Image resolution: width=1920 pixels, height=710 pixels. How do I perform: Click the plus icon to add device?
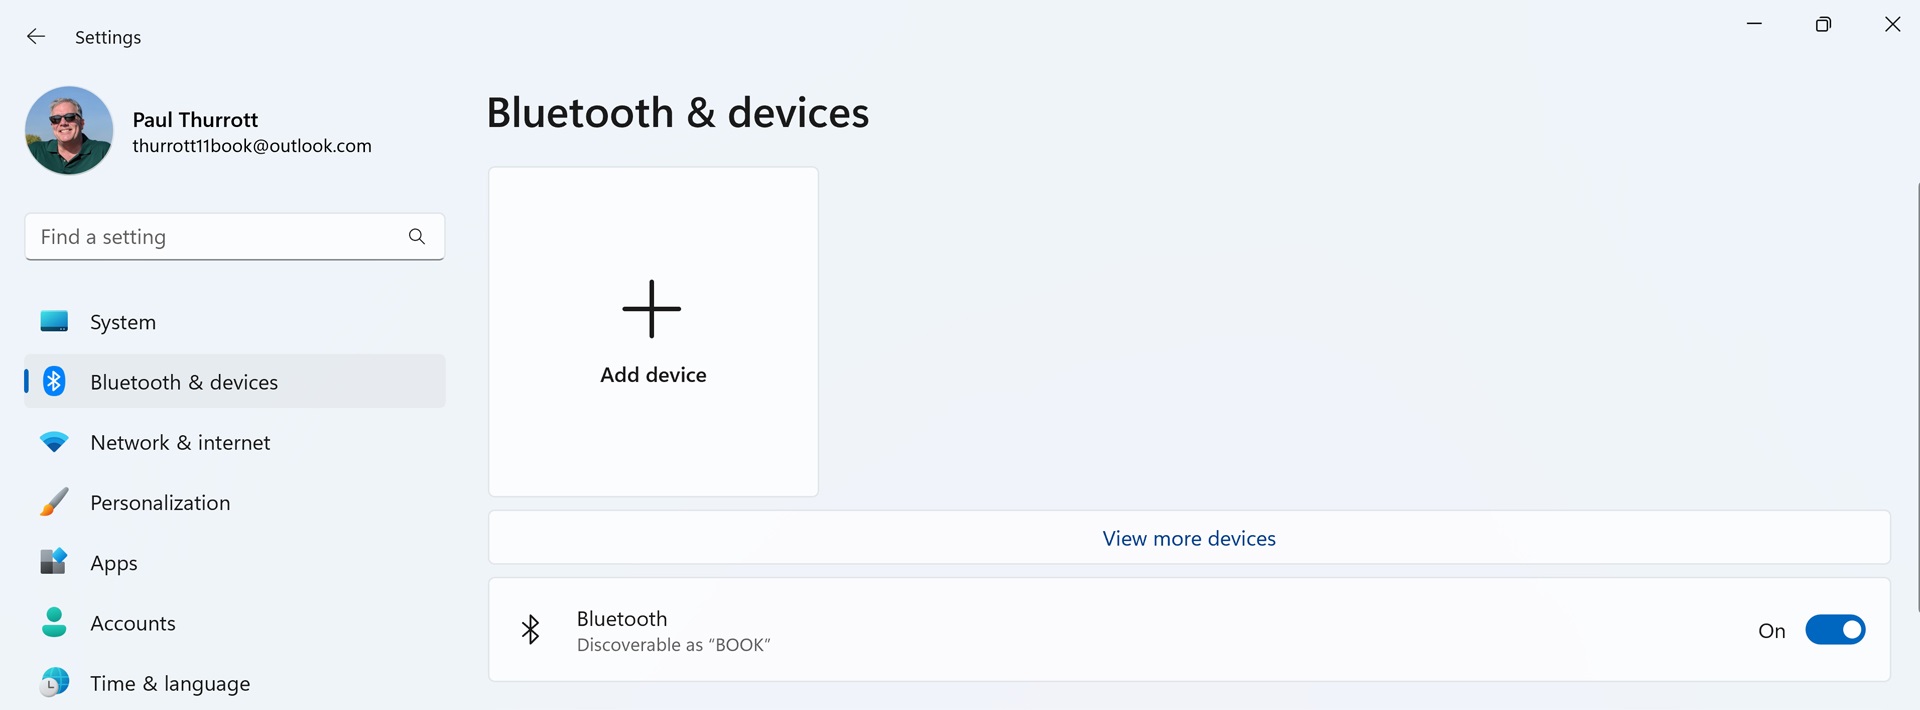click(x=652, y=308)
